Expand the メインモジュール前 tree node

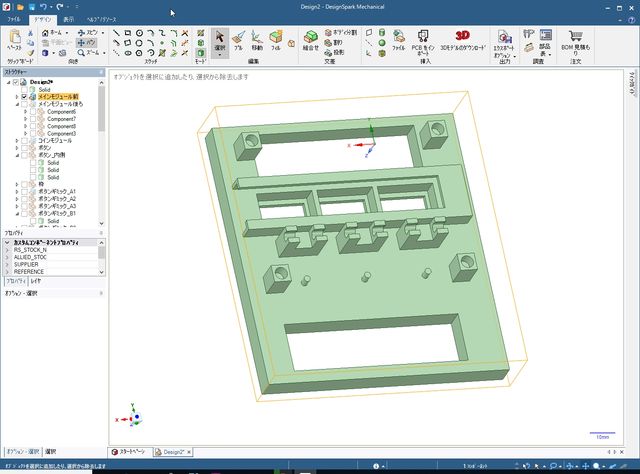pyautogui.click(x=17, y=97)
